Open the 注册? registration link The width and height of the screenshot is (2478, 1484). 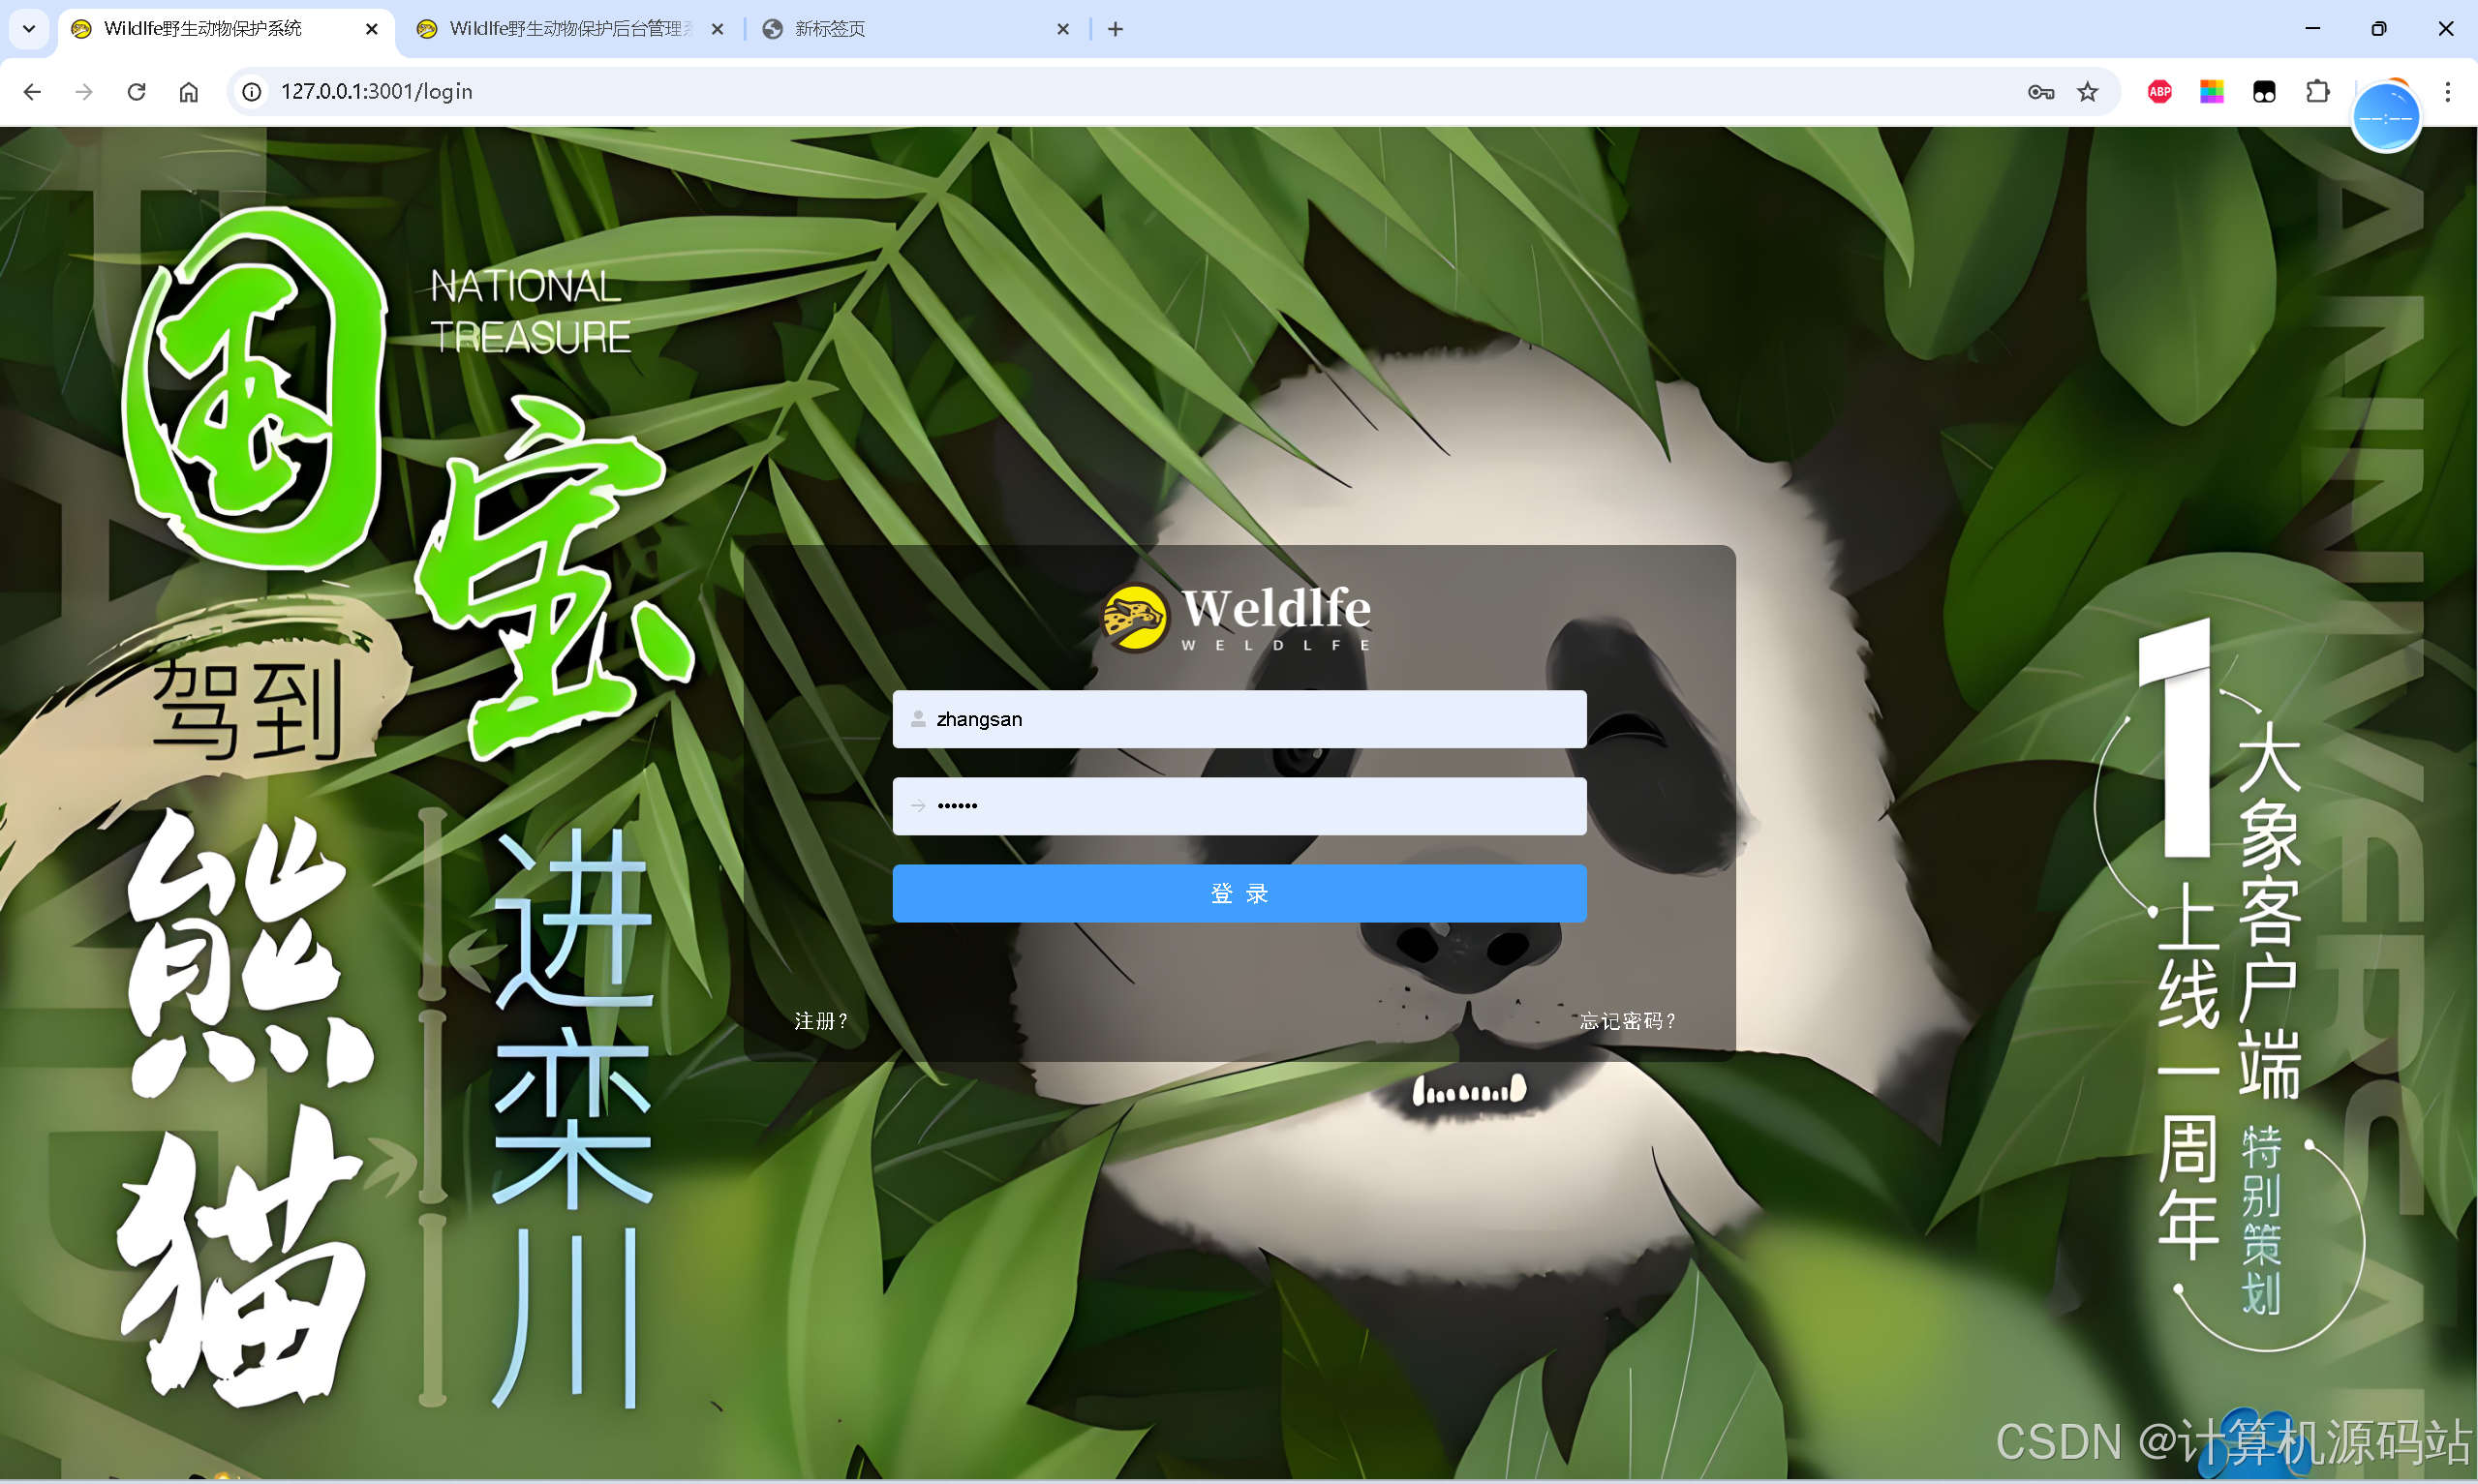(821, 1021)
